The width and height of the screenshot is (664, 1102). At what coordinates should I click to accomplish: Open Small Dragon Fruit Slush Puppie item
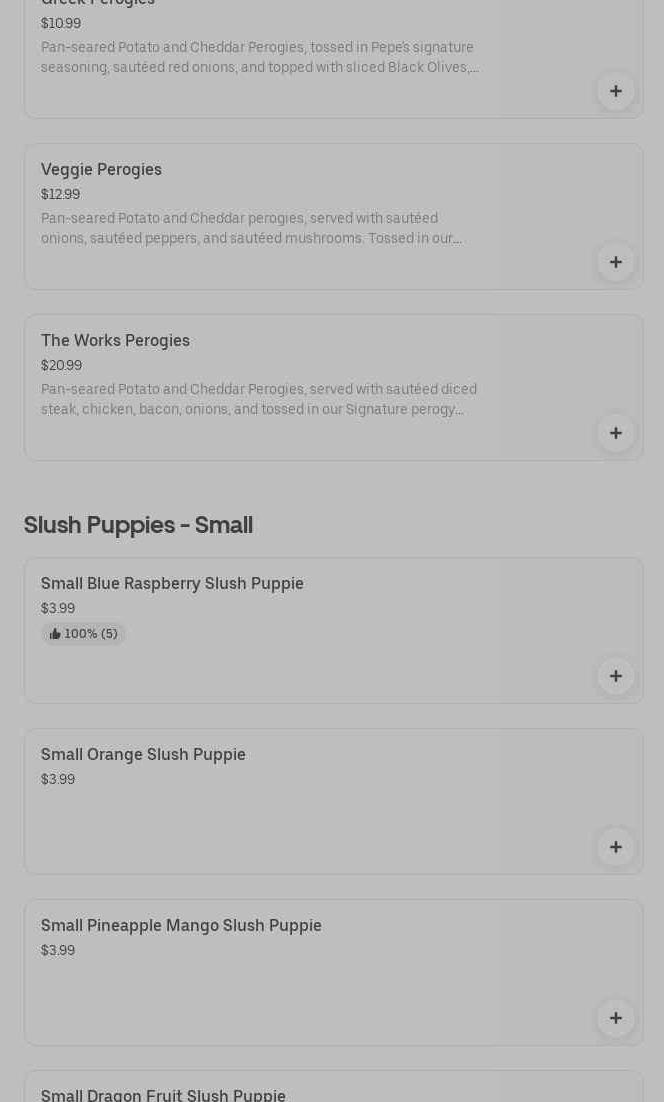tap(163, 1094)
